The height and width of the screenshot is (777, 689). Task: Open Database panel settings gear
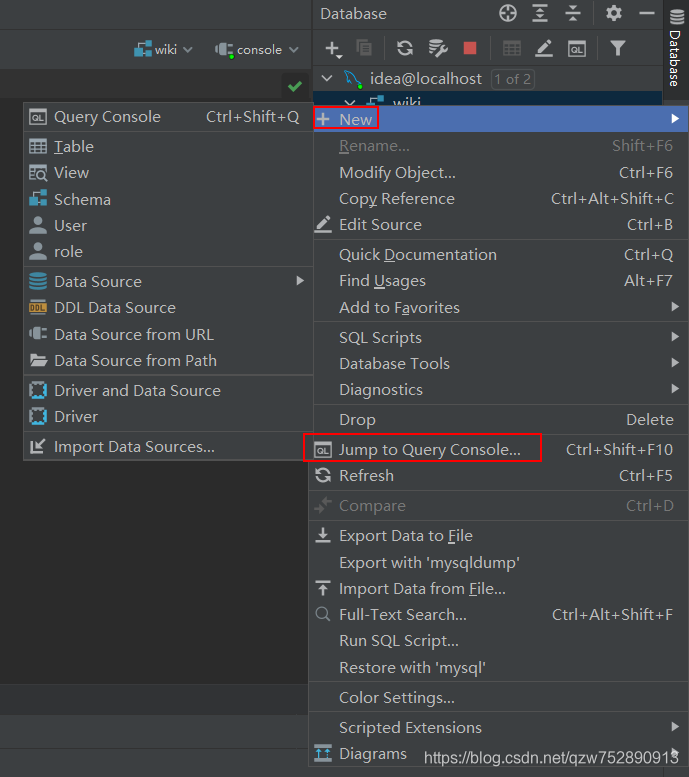tap(614, 13)
